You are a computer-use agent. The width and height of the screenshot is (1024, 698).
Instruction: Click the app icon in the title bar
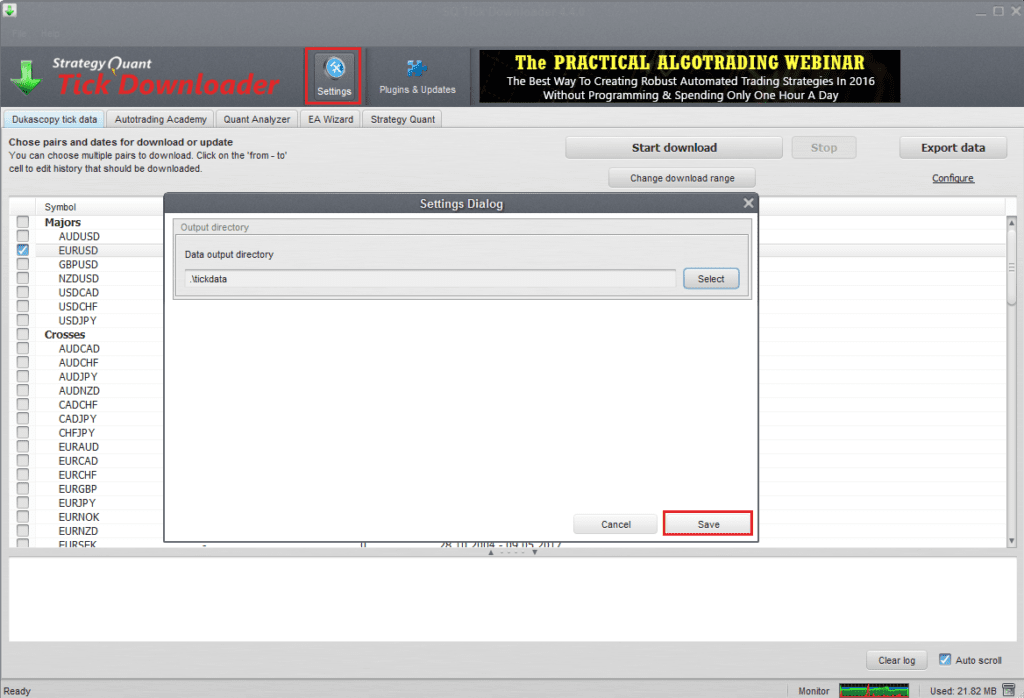(9, 10)
